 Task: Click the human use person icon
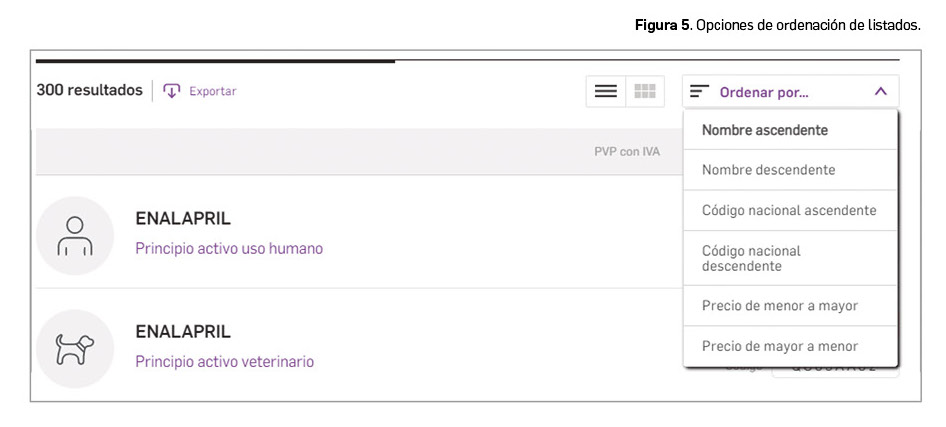tap(75, 235)
